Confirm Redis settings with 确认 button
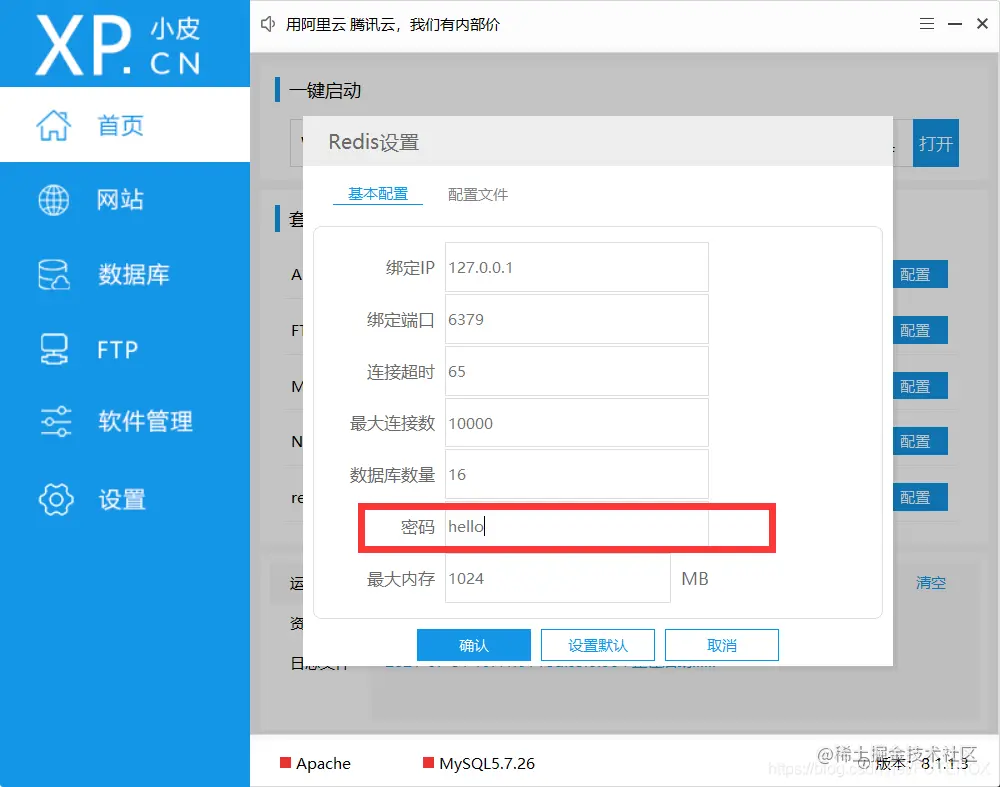 tap(473, 644)
